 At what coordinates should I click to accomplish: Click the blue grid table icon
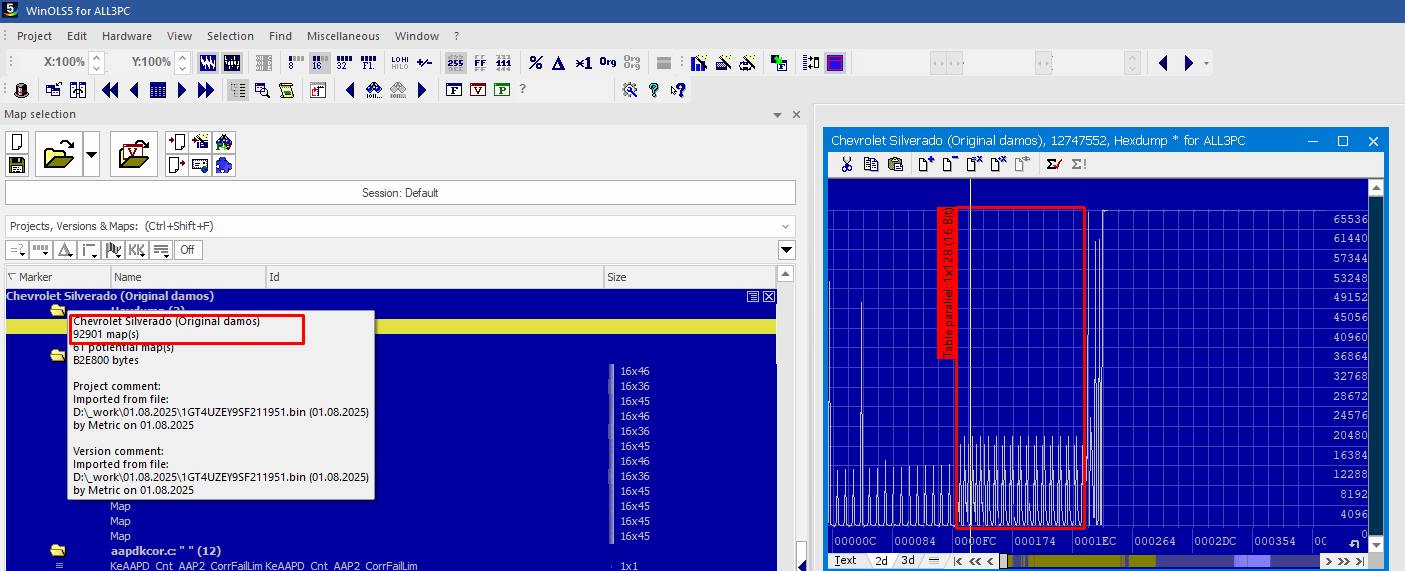pos(158,90)
